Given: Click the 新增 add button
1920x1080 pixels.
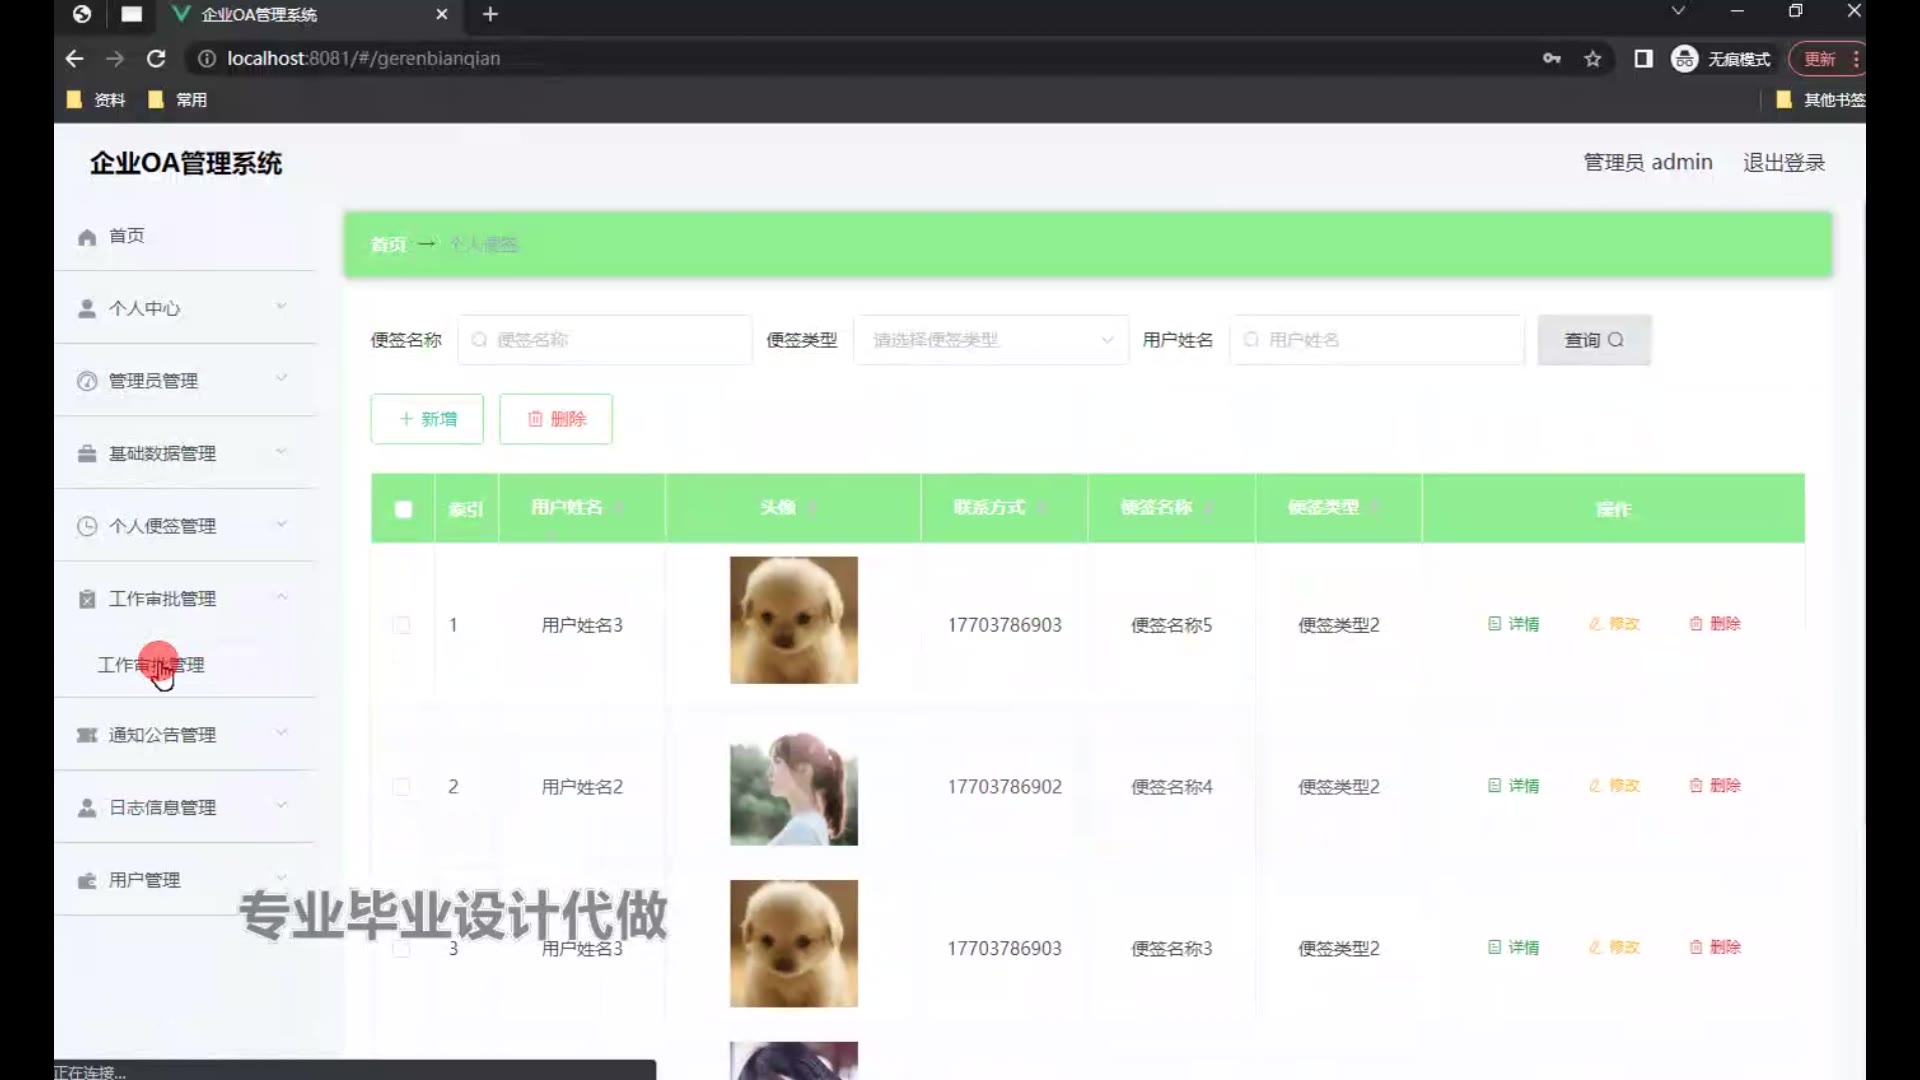Looking at the screenshot, I should (427, 419).
